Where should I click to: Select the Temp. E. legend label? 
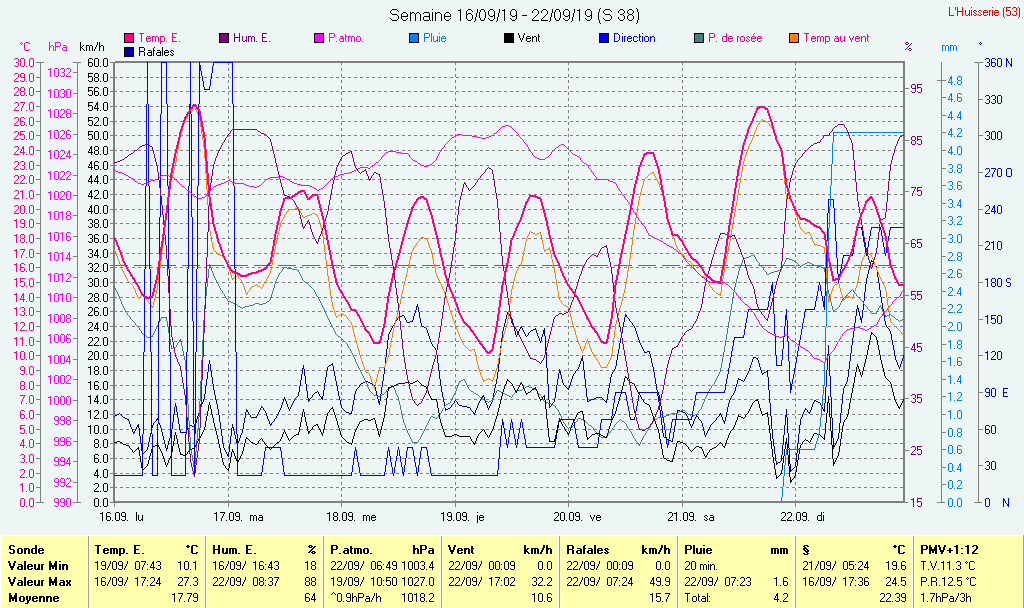pos(159,39)
